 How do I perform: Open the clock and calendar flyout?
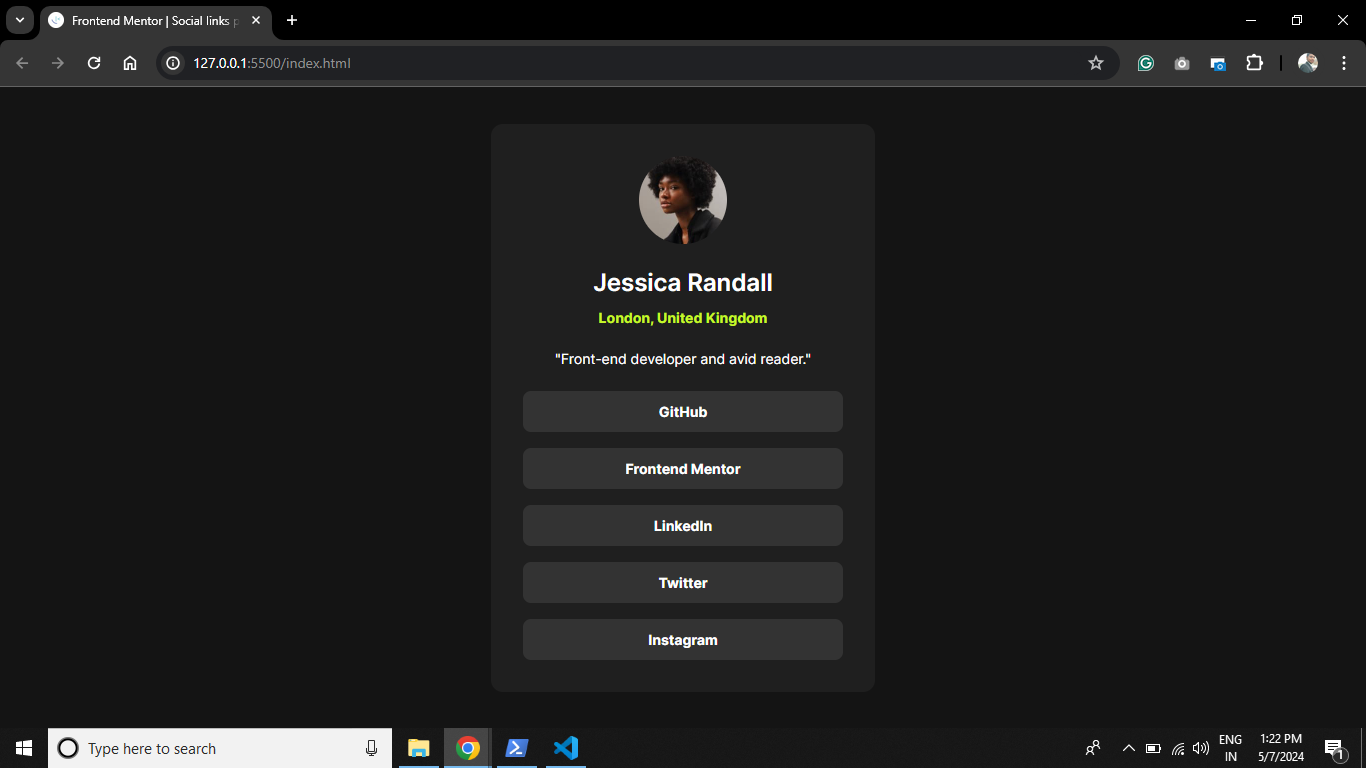point(1281,748)
